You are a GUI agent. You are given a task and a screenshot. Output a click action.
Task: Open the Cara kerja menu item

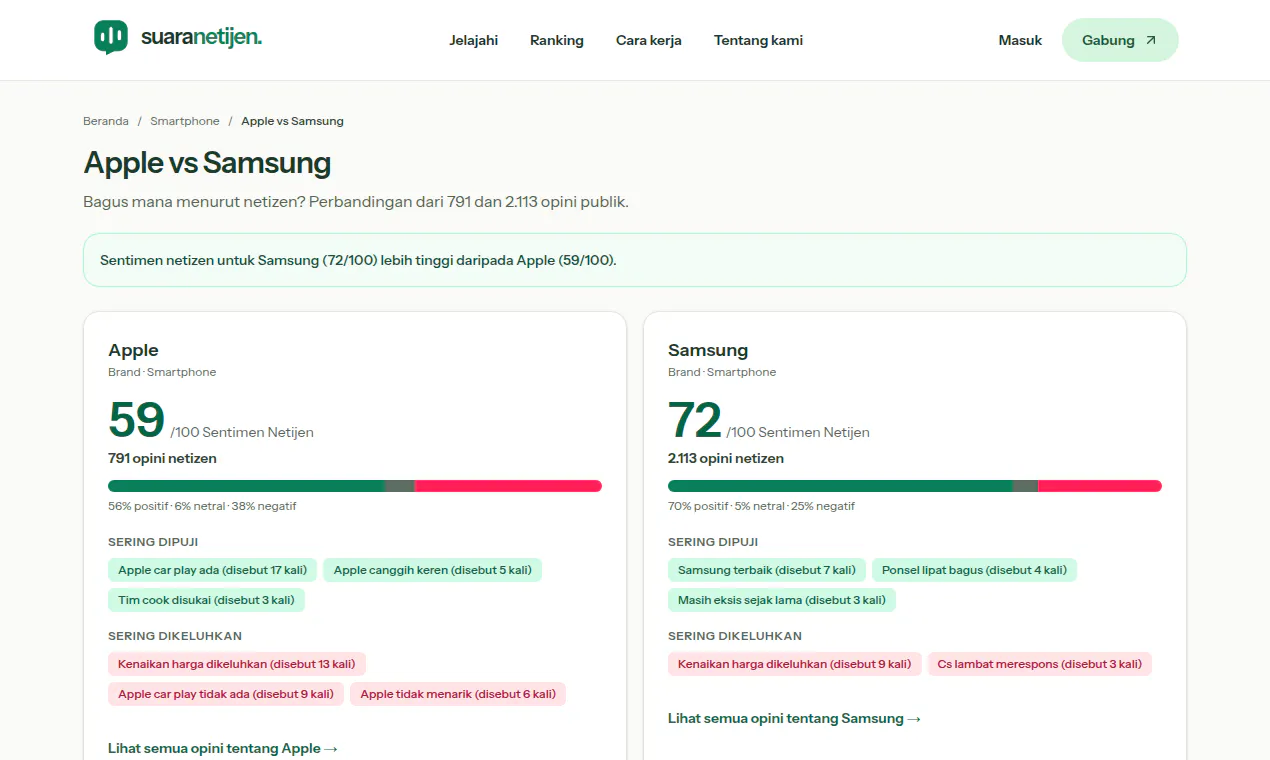pos(649,40)
